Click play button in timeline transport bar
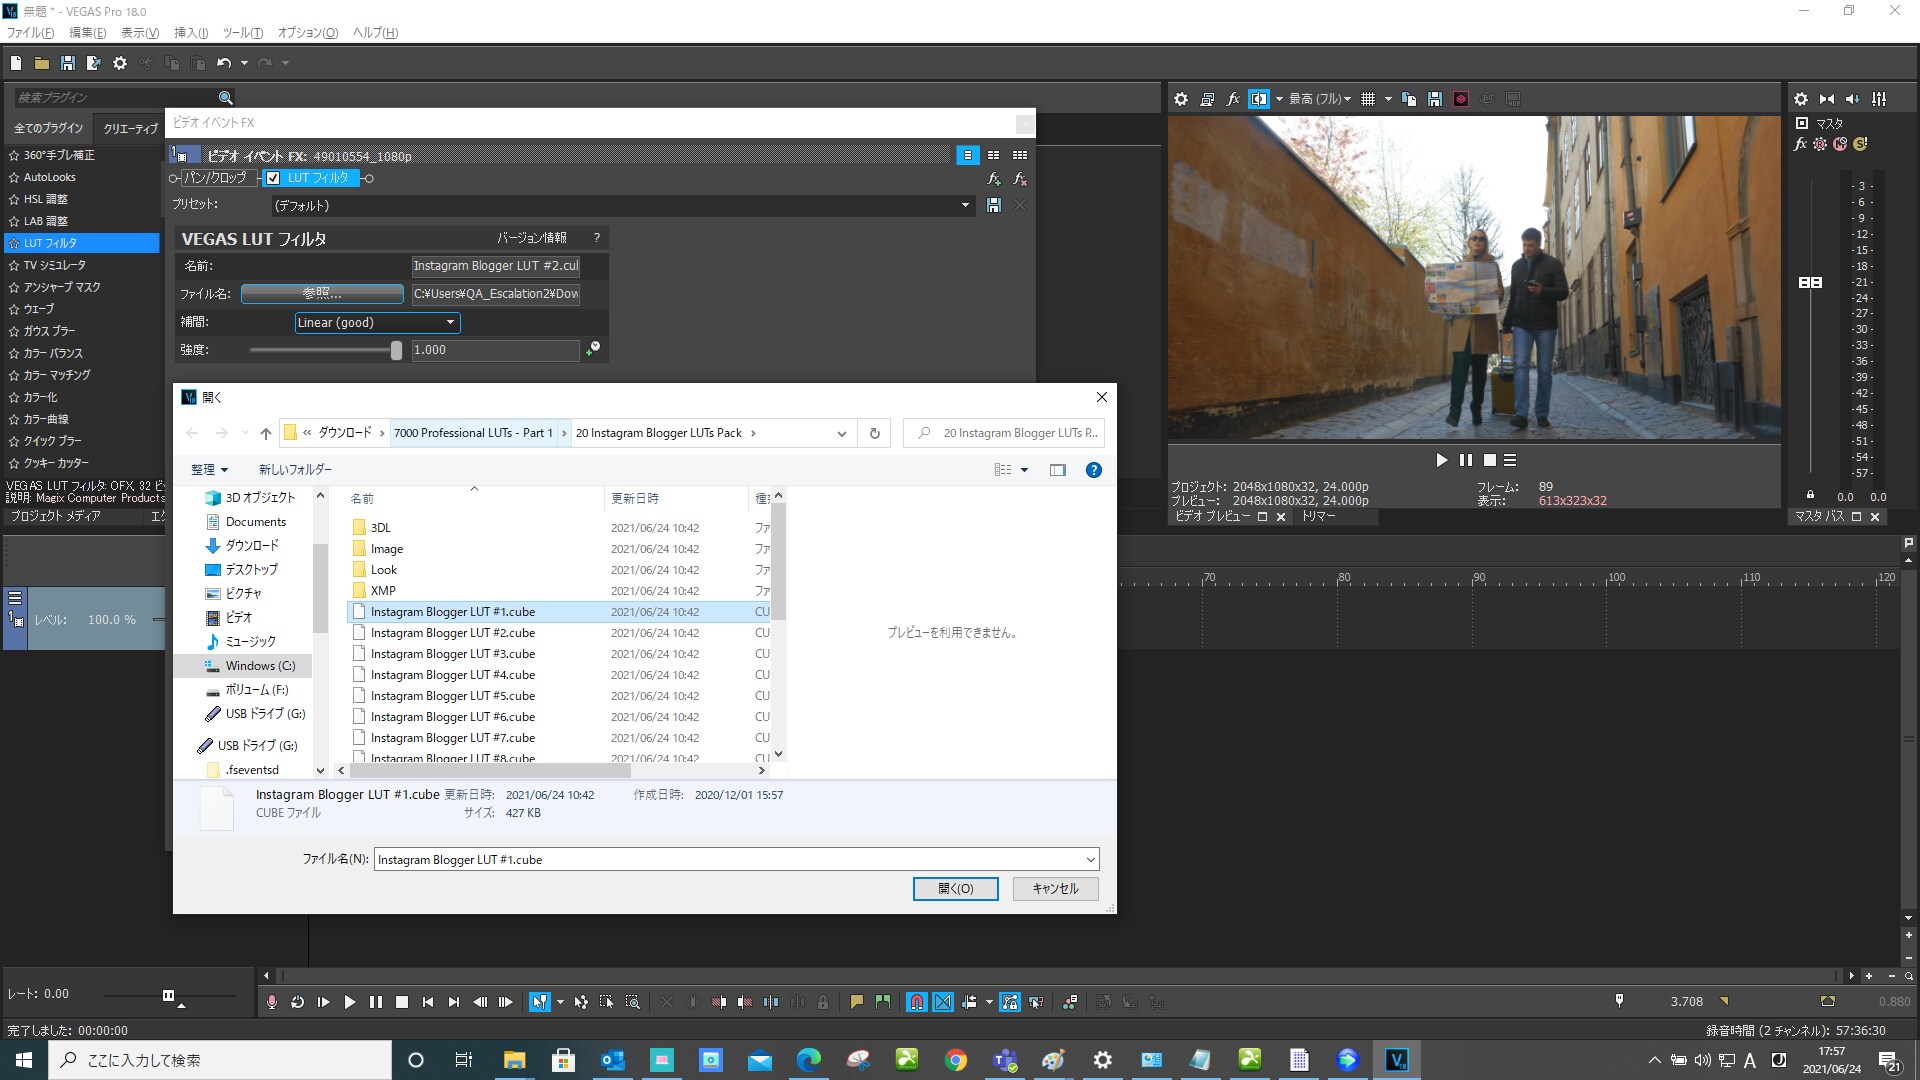 349,1002
